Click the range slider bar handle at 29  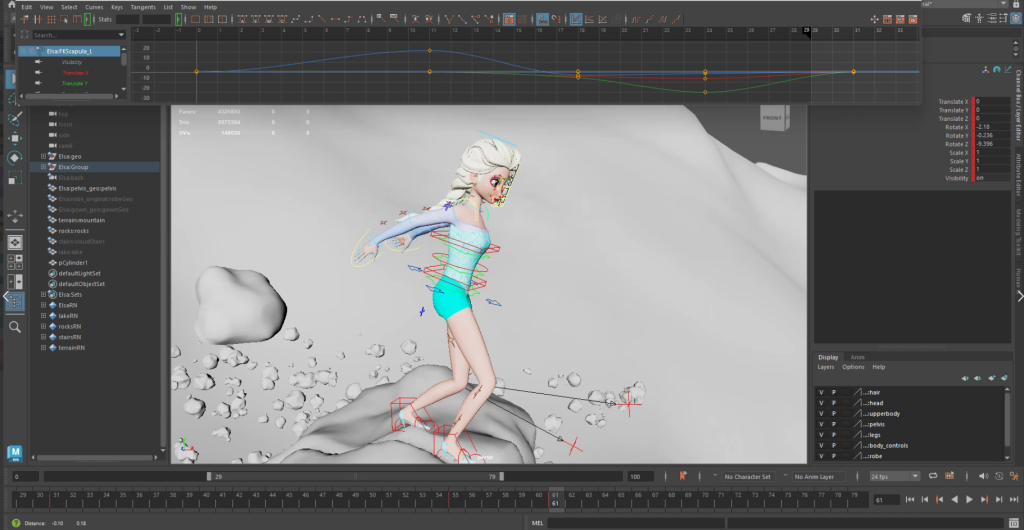point(209,476)
